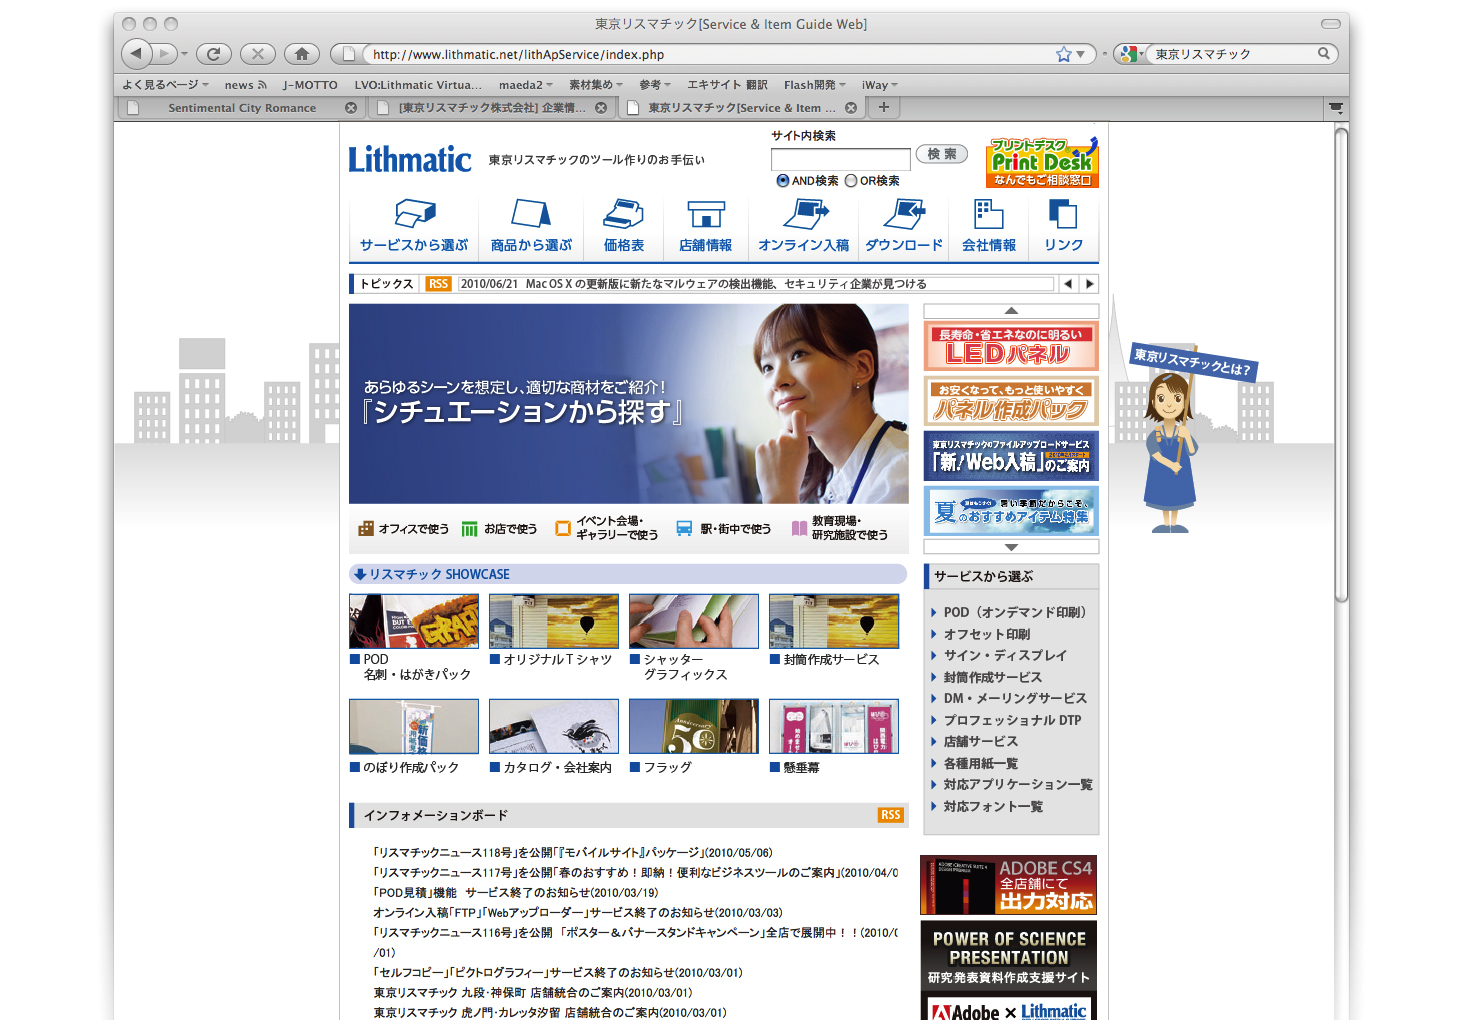
Task: Show previous topic with left arrow
Action: coord(1068,284)
